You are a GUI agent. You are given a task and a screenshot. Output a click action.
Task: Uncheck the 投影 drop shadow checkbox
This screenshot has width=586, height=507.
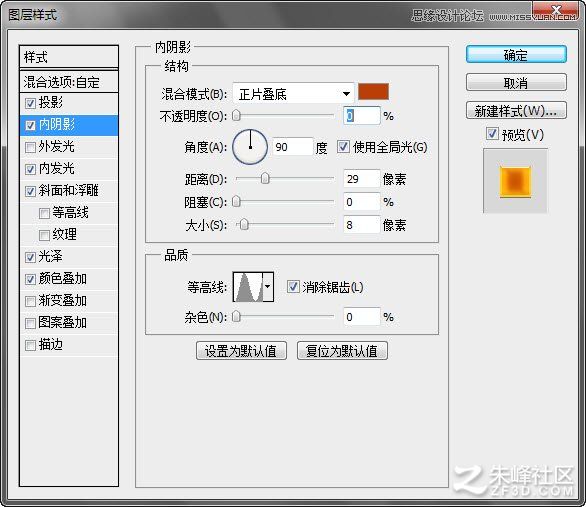point(31,103)
